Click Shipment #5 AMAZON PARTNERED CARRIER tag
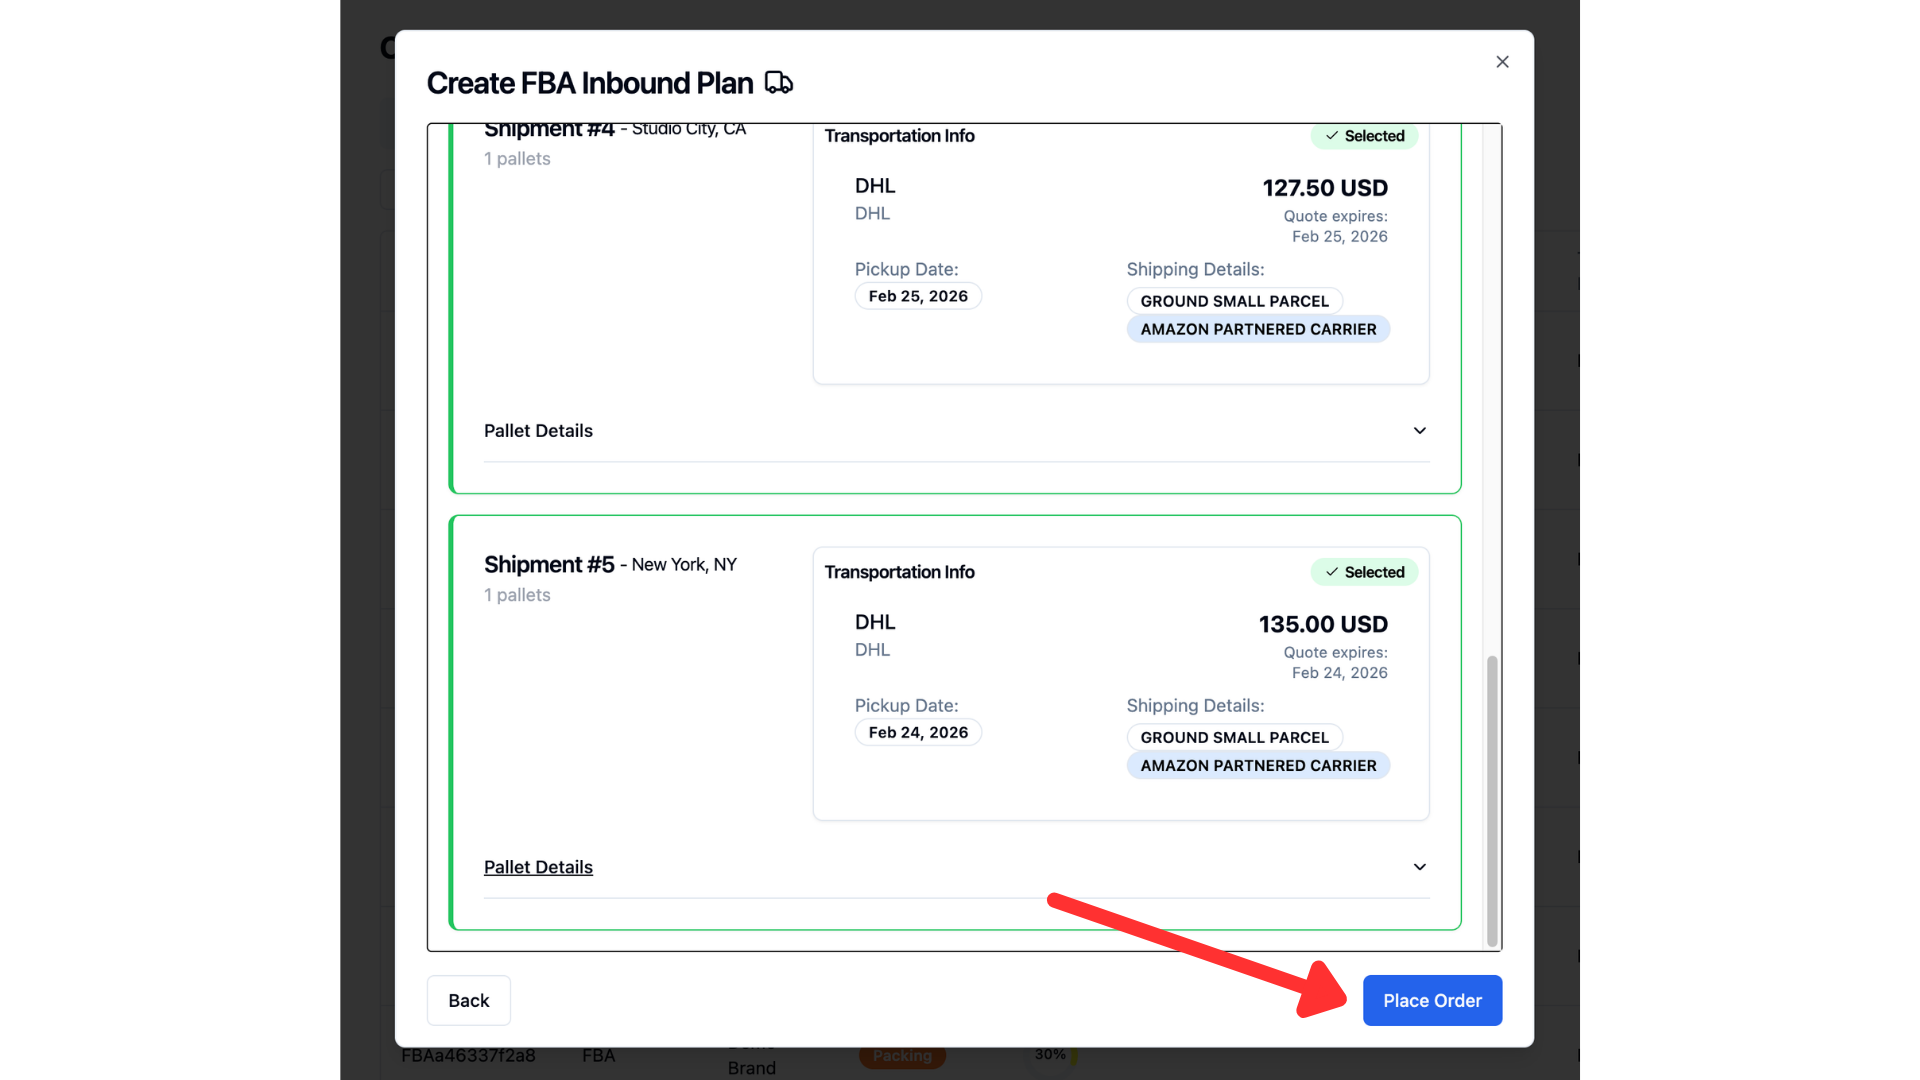This screenshot has width=1920, height=1080. pyautogui.click(x=1258, y=765)
